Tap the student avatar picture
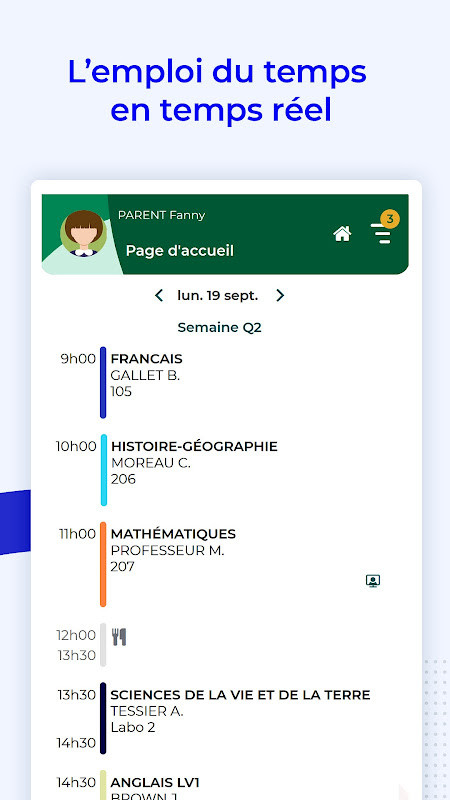 83,233
